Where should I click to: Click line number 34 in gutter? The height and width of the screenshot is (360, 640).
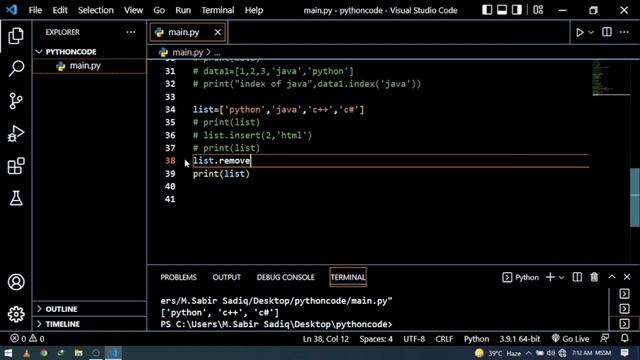tap(170, 109)
